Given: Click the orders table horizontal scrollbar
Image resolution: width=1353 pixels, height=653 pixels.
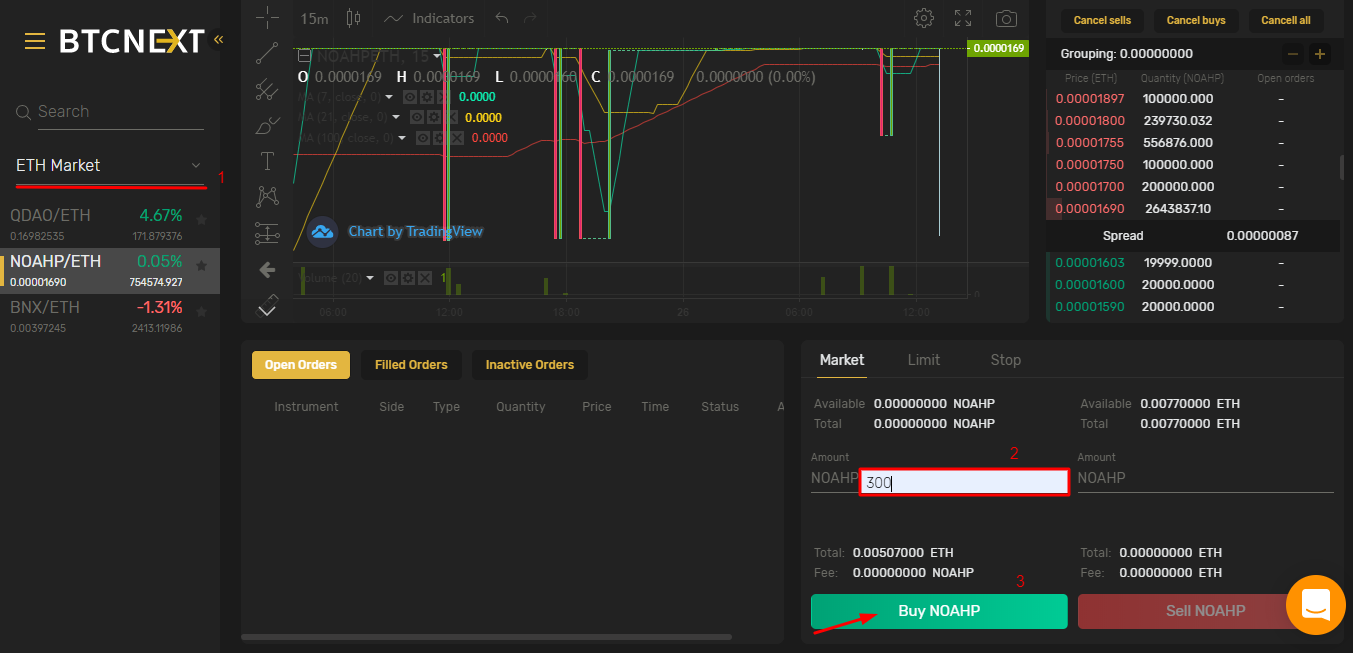Looking at the screenshot, I should [x=486, y=636].
